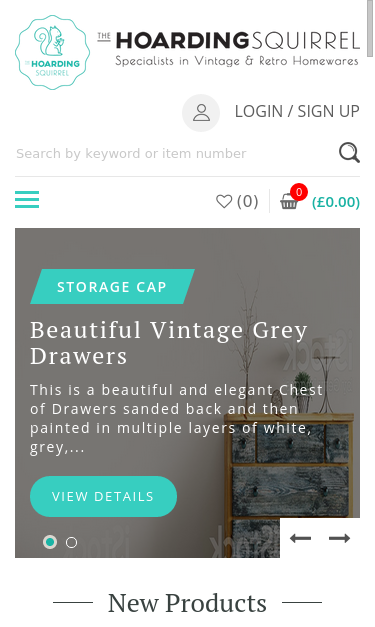The image size is (375, 627).
Task: Open the wishlist heart icon
Action: point(224,201)
